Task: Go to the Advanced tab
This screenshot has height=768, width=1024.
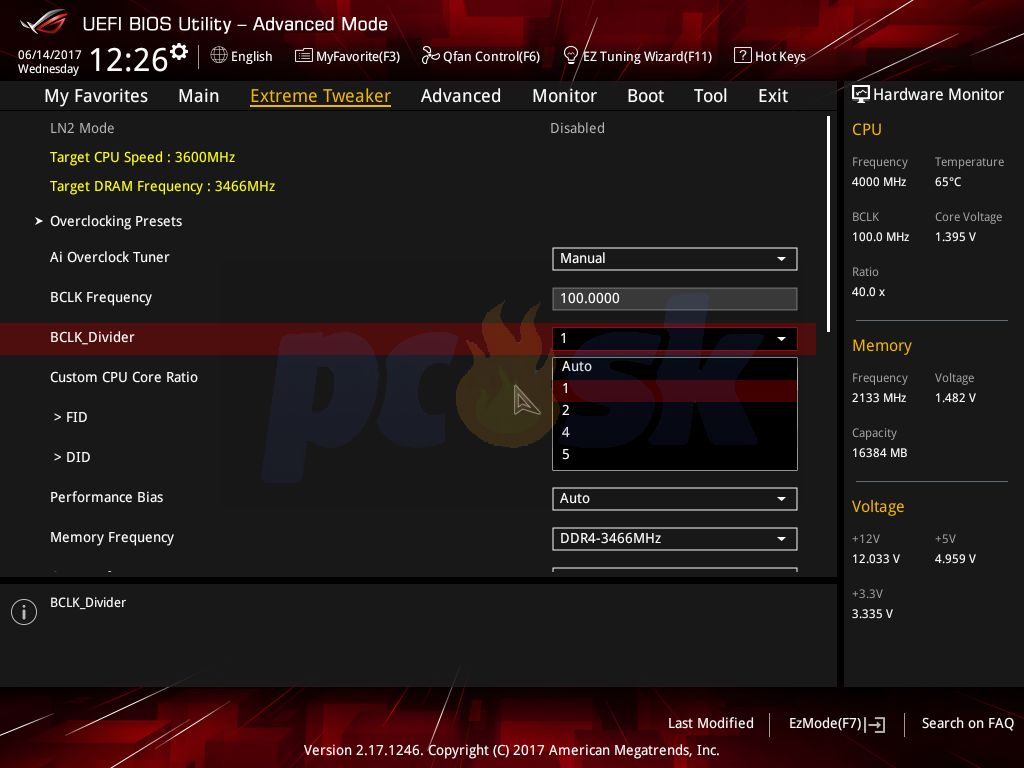Action: 461,96
